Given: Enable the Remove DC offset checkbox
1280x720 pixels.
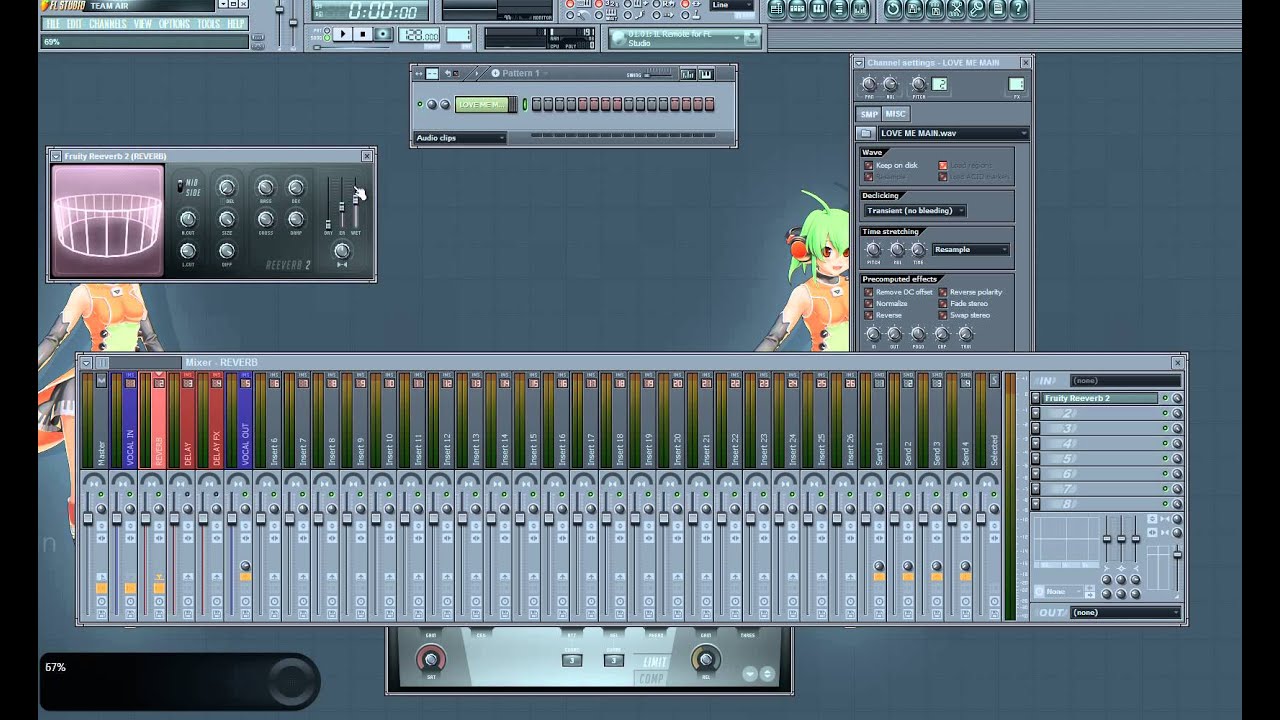Looking at the screenshot, I should click(868, 292).
